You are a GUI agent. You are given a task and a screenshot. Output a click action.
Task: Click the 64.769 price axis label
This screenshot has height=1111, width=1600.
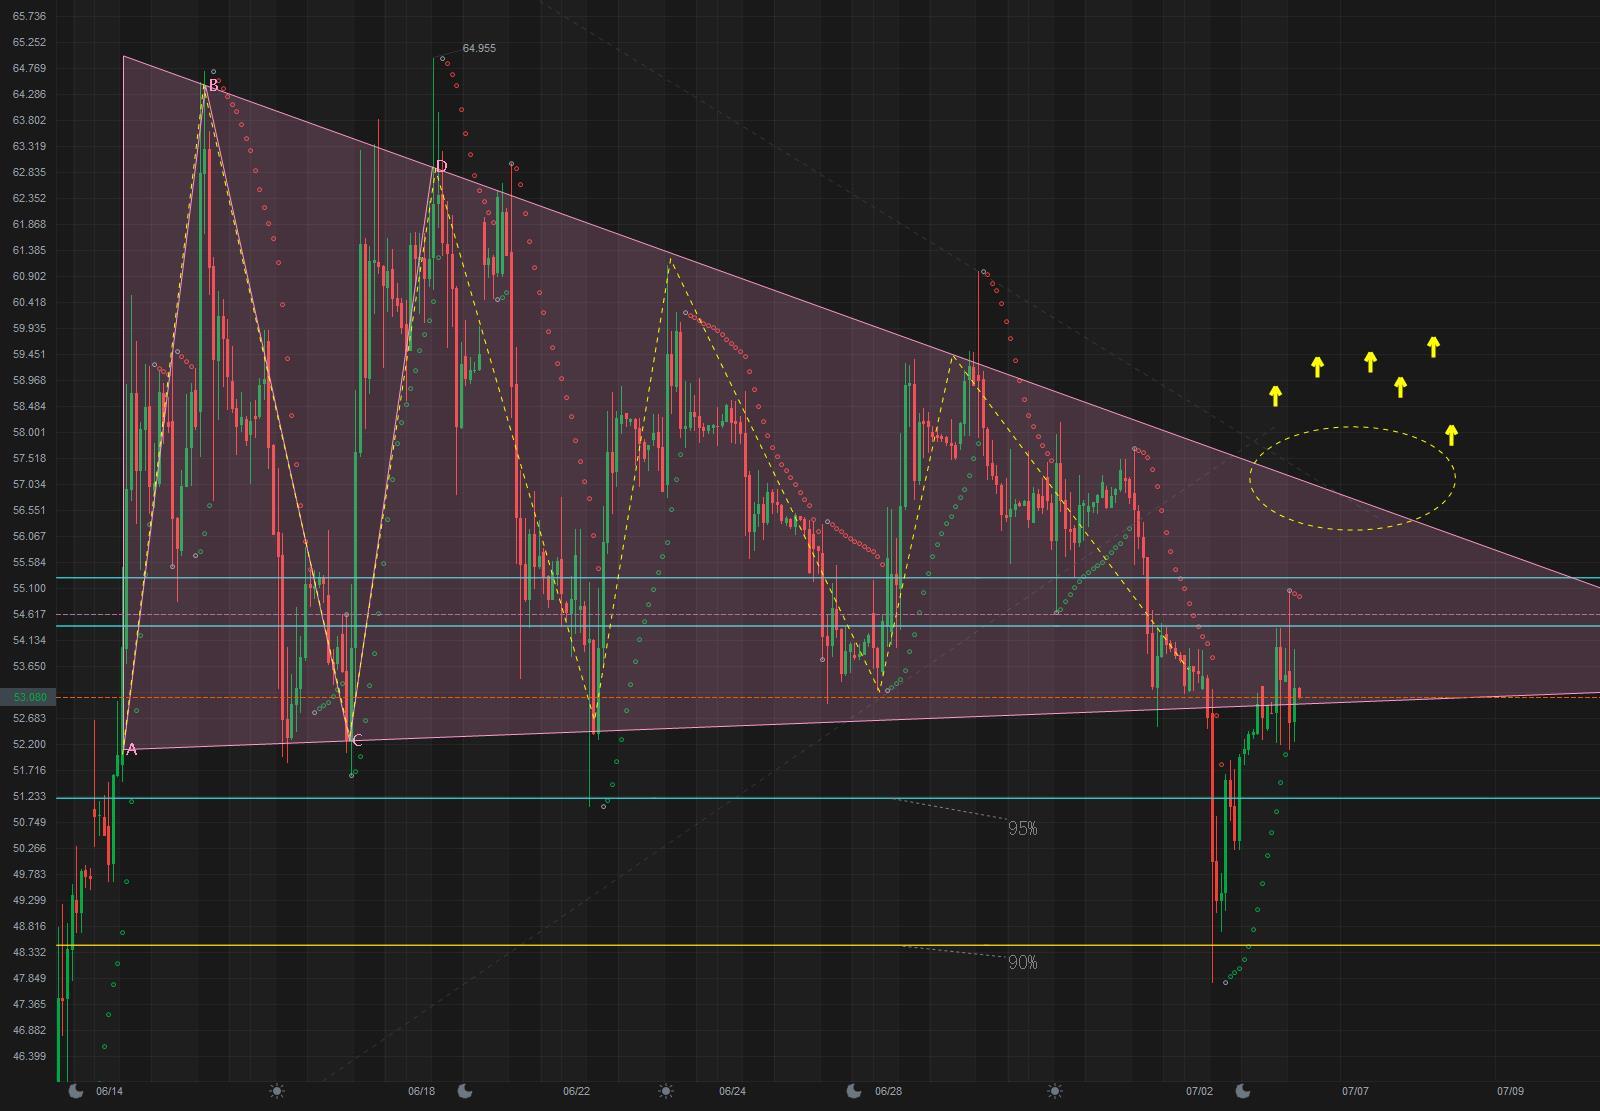click(29, 68)
